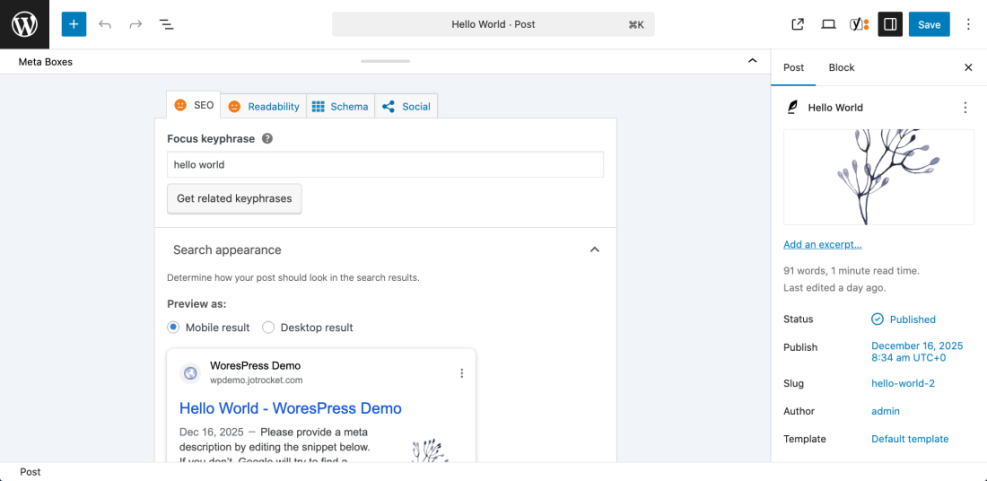Screen dimensions: 987x481
Task: Click the SEO tab orange smiley icon
Action: (181, 105)
